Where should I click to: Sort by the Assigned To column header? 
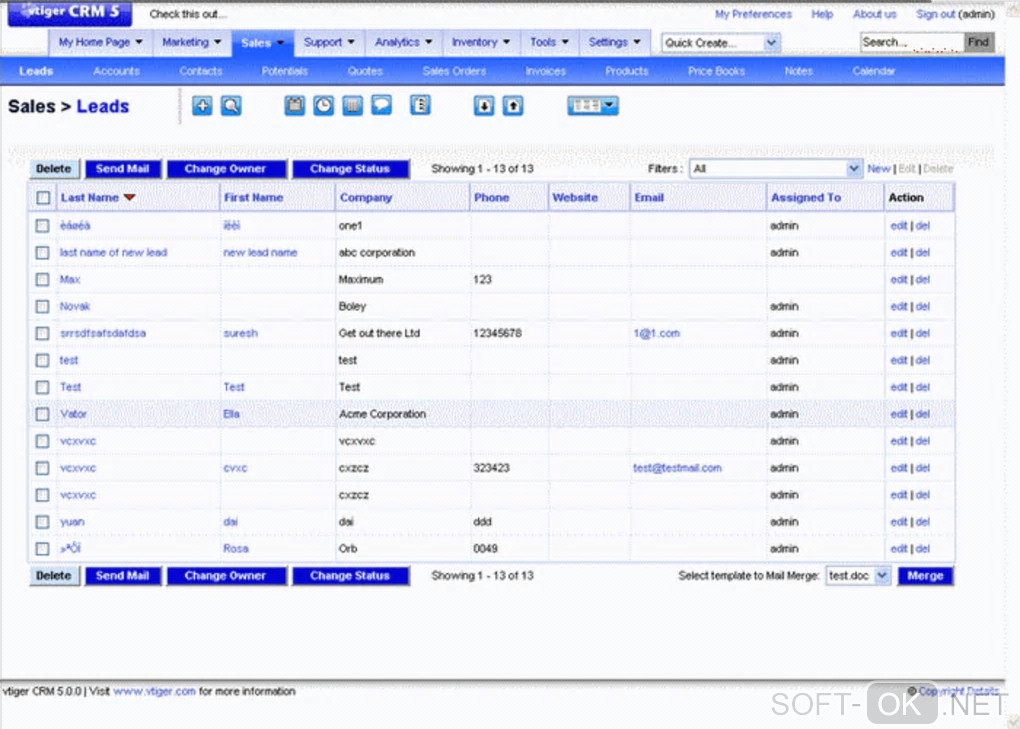806,198
